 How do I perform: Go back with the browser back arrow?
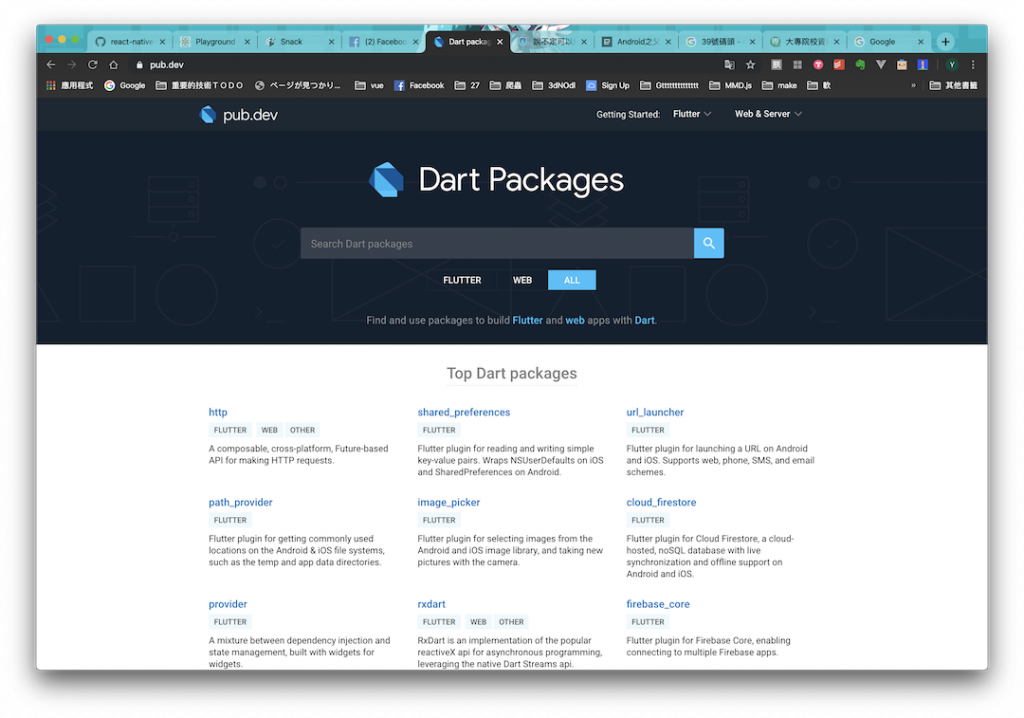(51, 65)
